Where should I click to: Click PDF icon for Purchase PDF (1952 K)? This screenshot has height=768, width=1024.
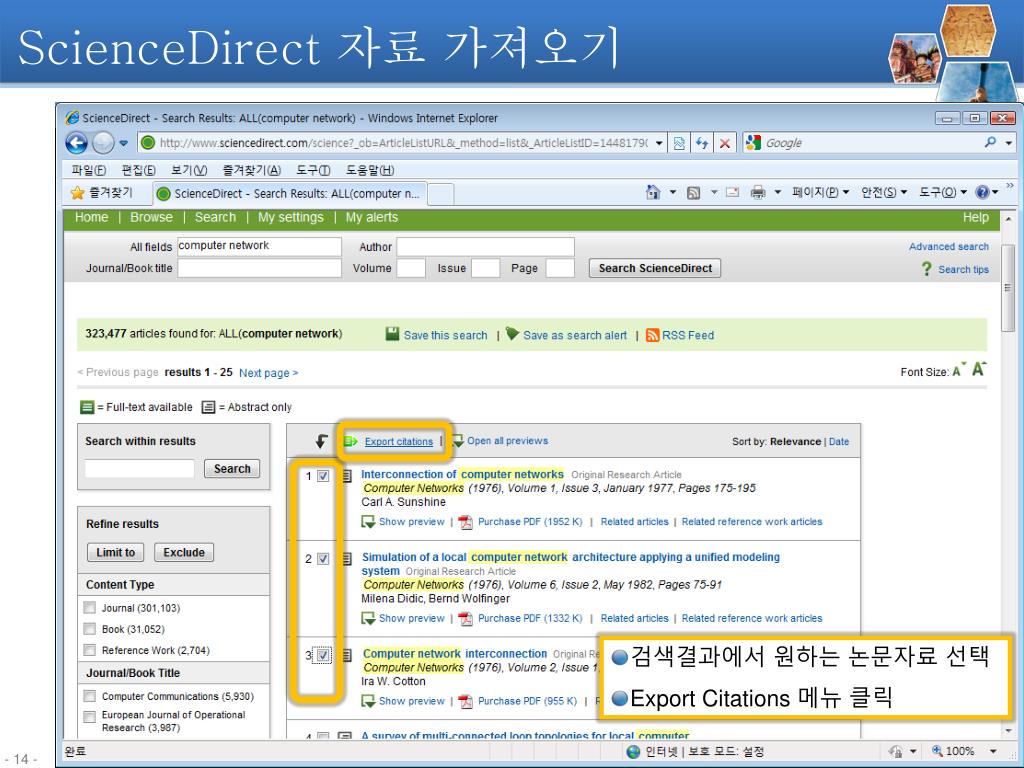pyautogui.click(x=465, y=522)
